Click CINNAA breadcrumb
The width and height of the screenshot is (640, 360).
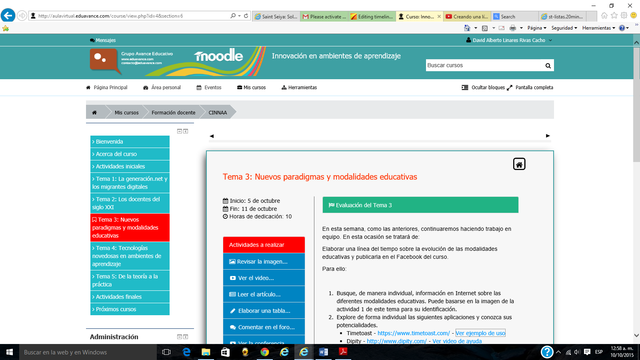[x=218, y=113]
